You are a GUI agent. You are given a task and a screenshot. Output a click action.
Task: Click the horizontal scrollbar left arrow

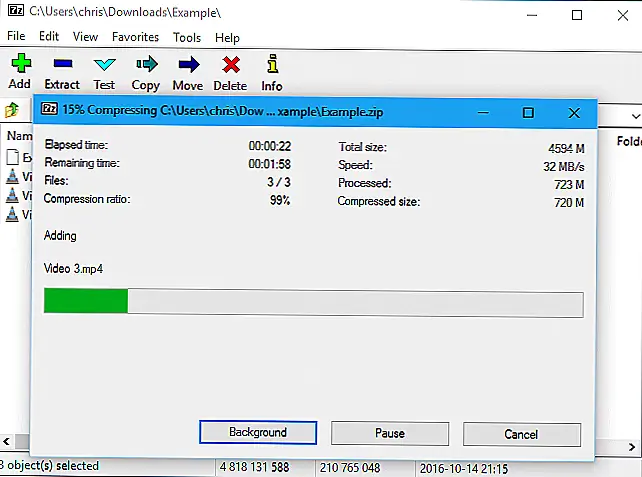click(x=6, y=441)
